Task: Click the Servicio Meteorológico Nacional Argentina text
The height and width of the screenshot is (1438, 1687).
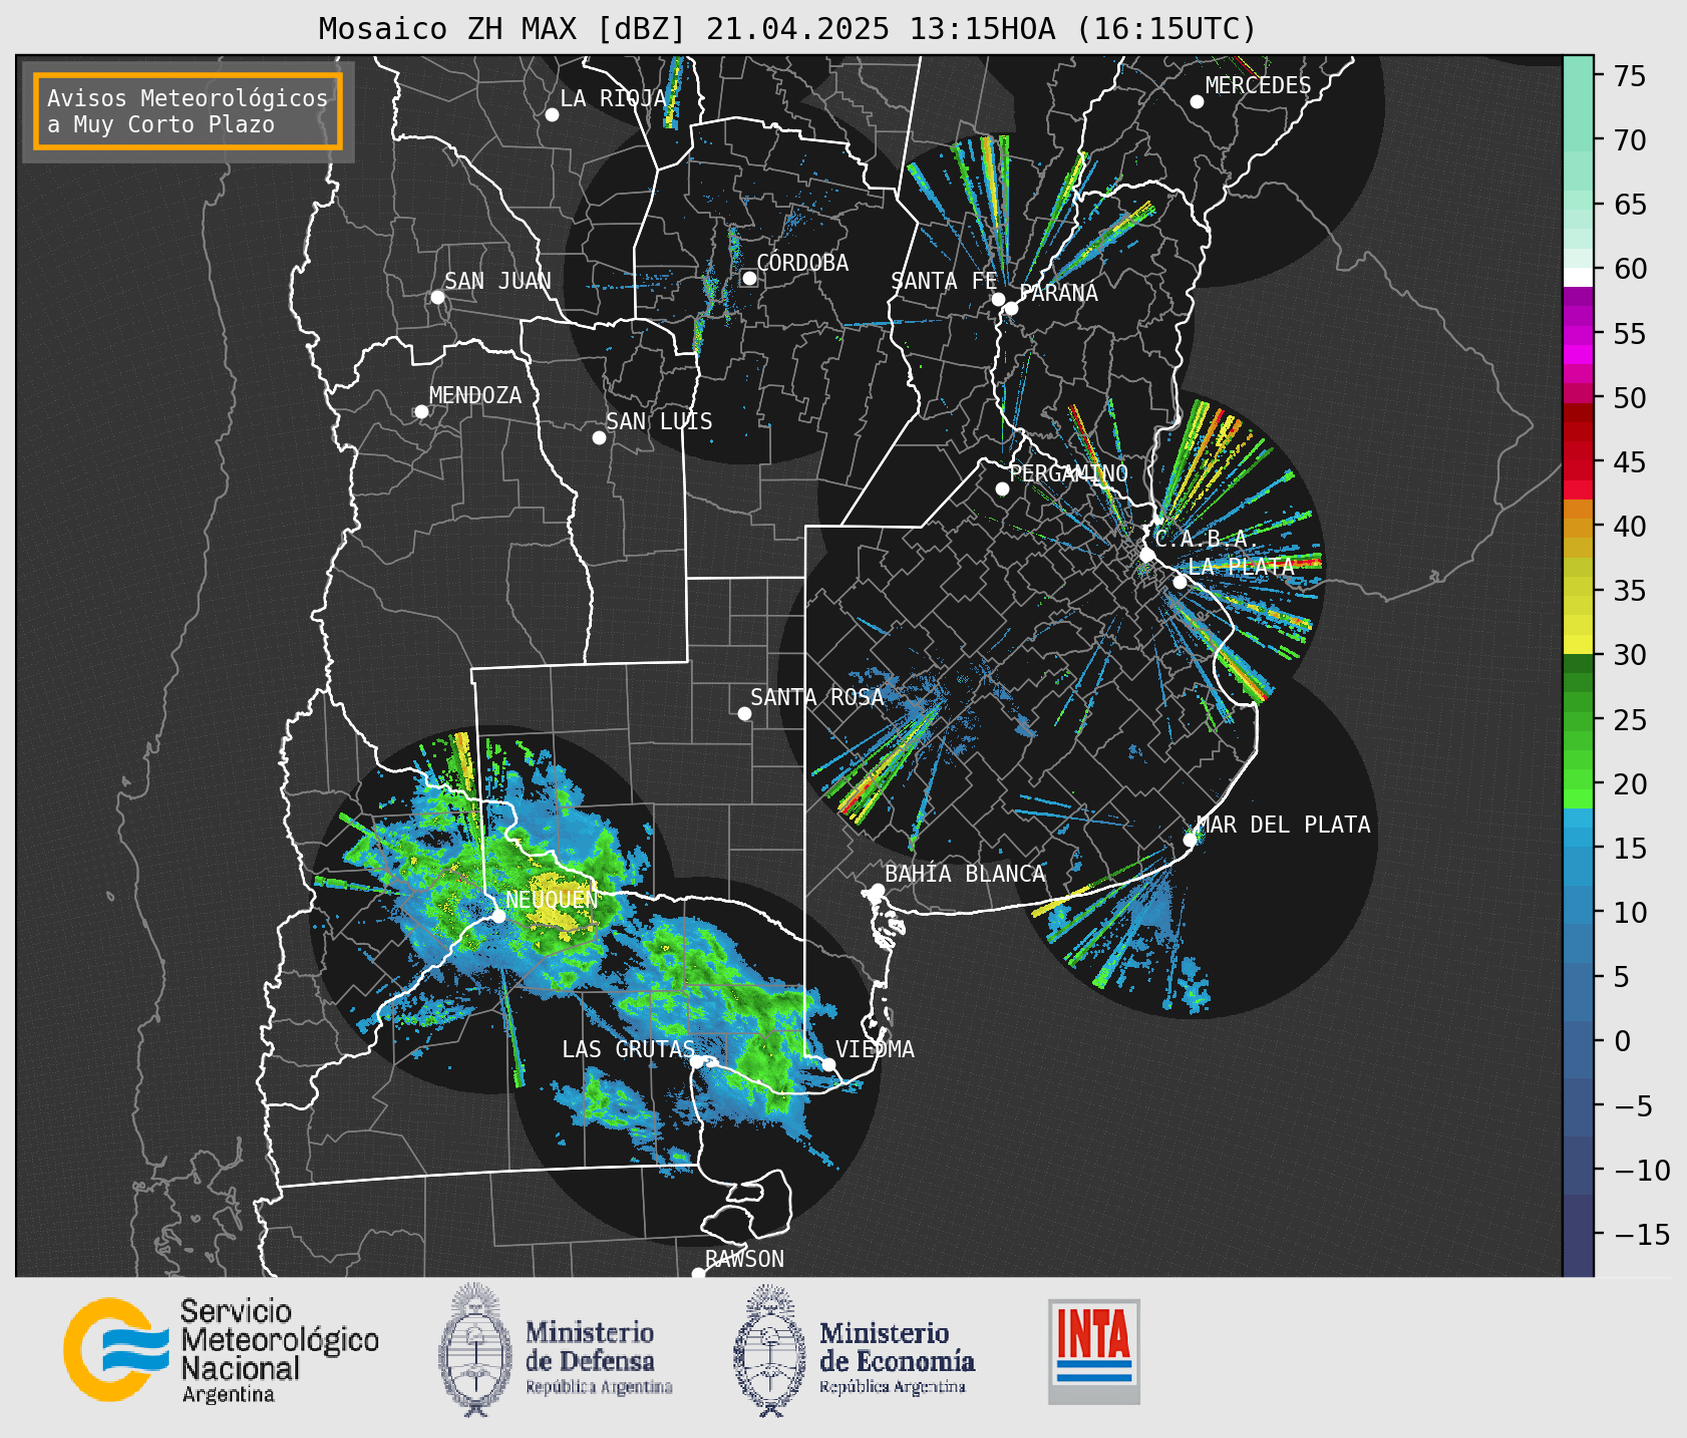Action: pos(280,1350)
